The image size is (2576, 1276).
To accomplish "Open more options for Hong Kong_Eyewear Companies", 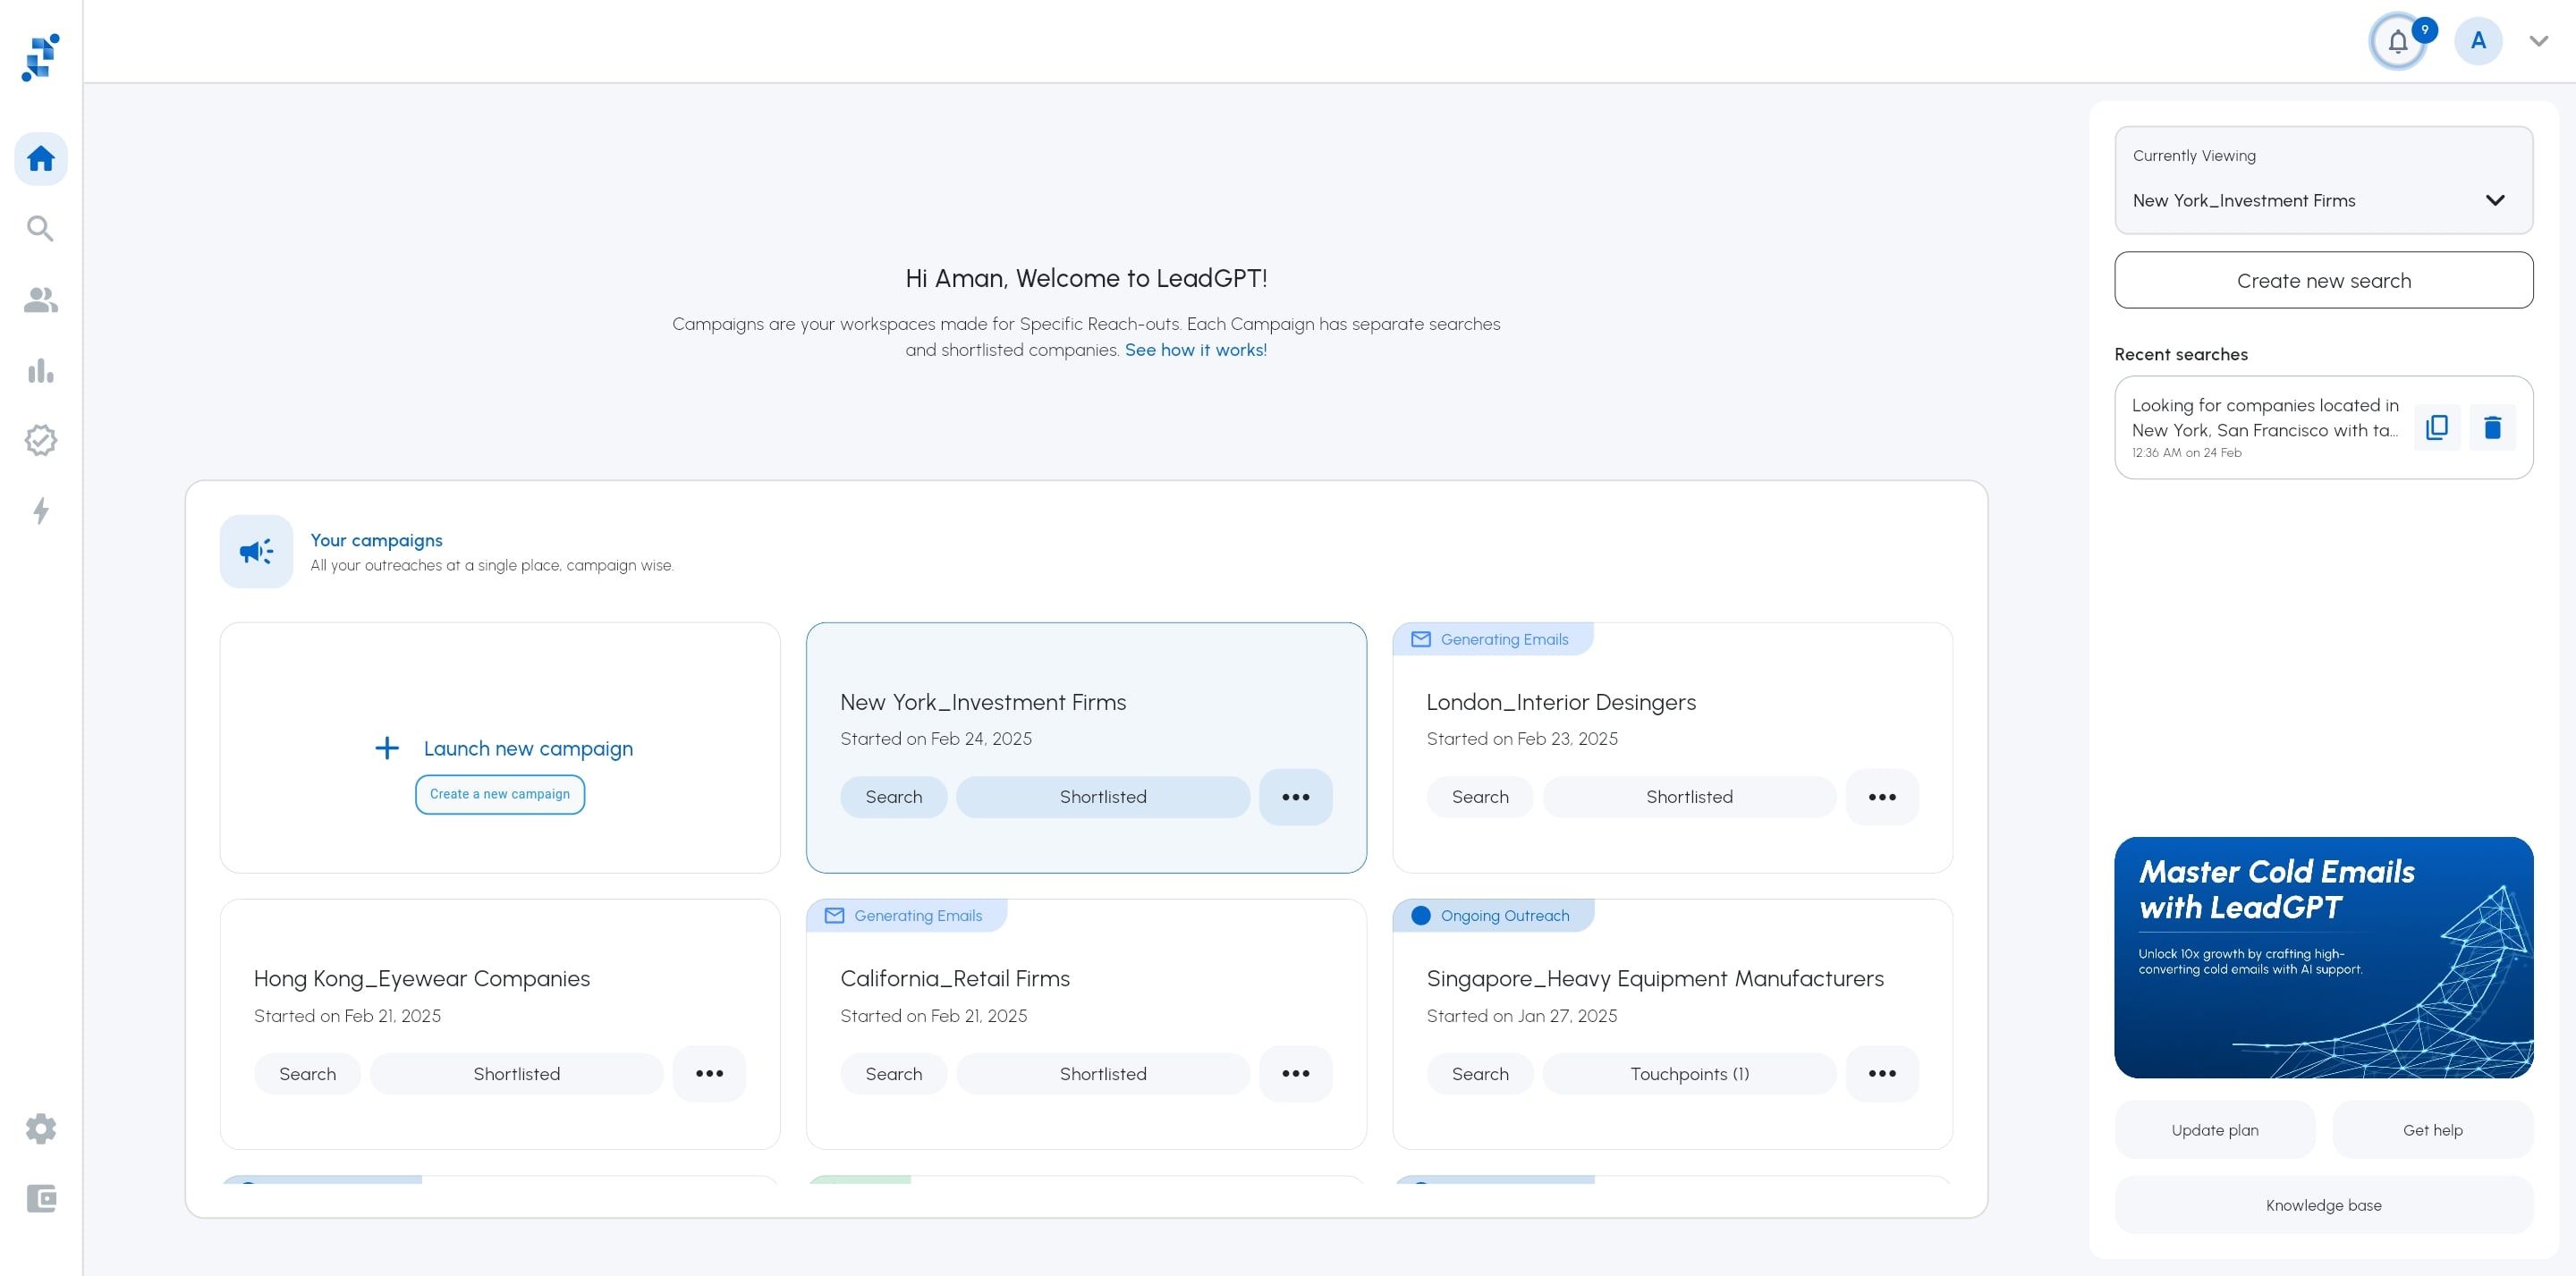I will click(709, 1073).
